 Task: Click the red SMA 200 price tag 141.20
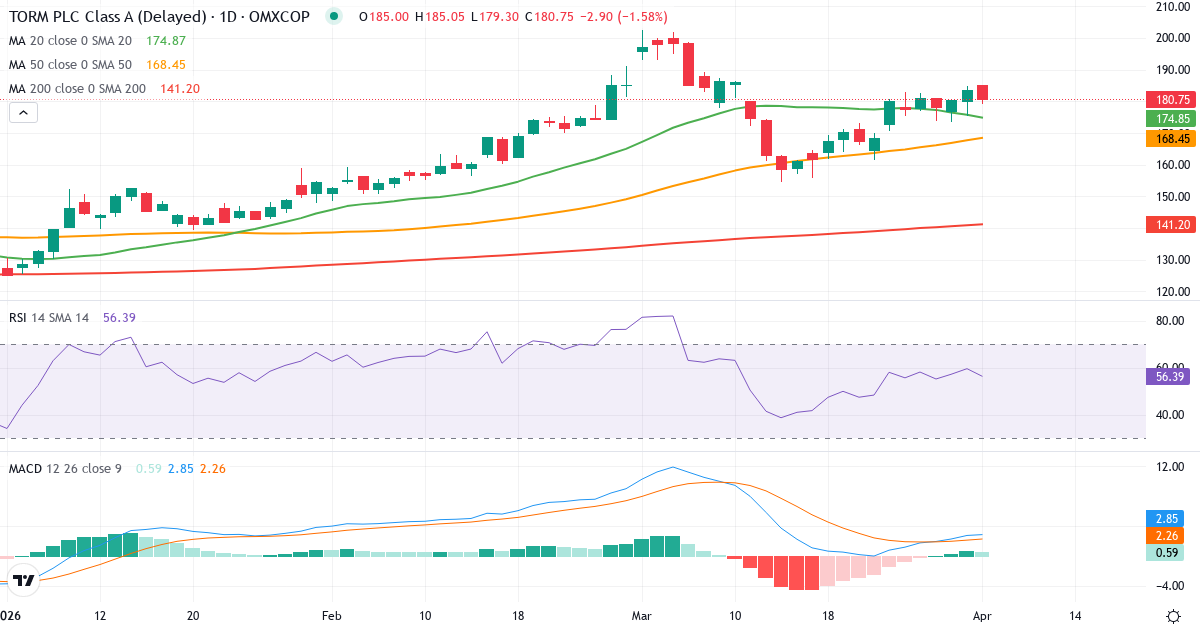(1171, 225)
